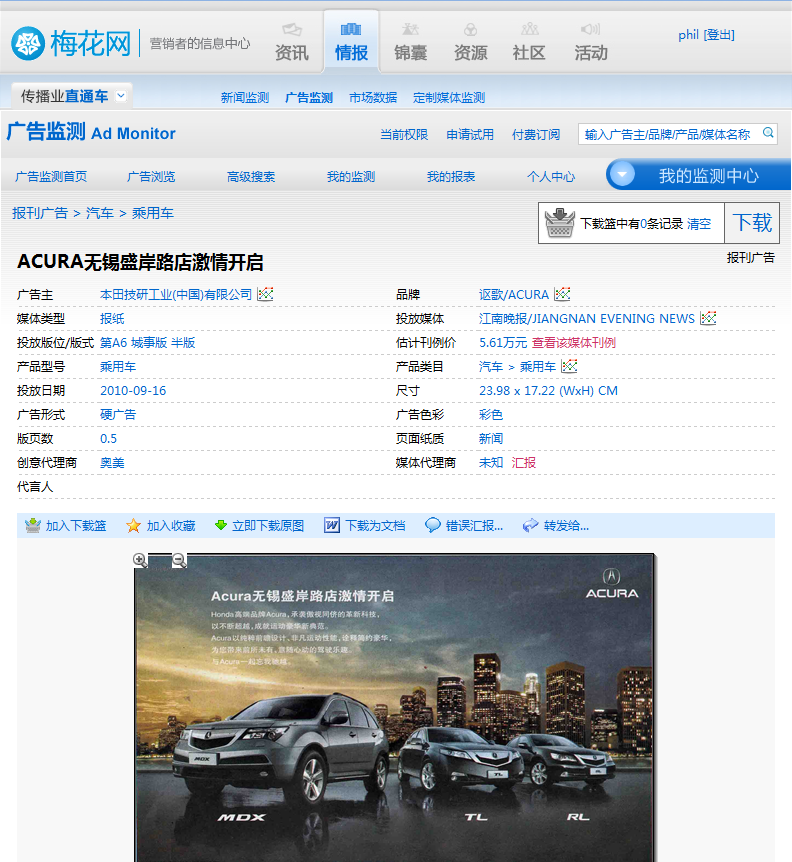The image size is (792, 862).
Task: Click the large 下载 button
Action: coord(752,223)
